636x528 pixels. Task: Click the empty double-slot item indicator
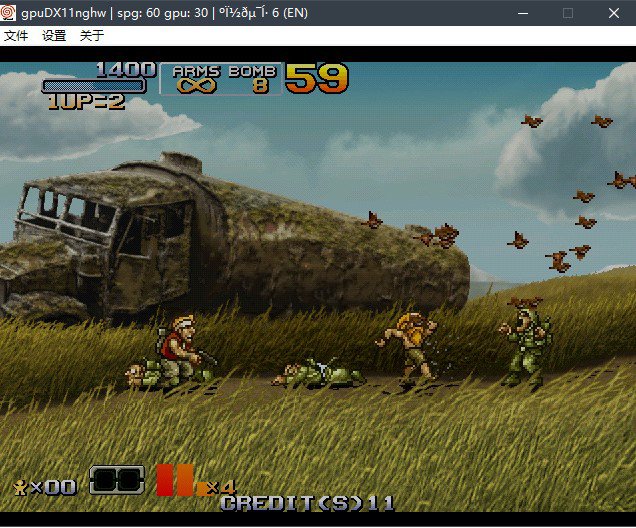point(117,480)
